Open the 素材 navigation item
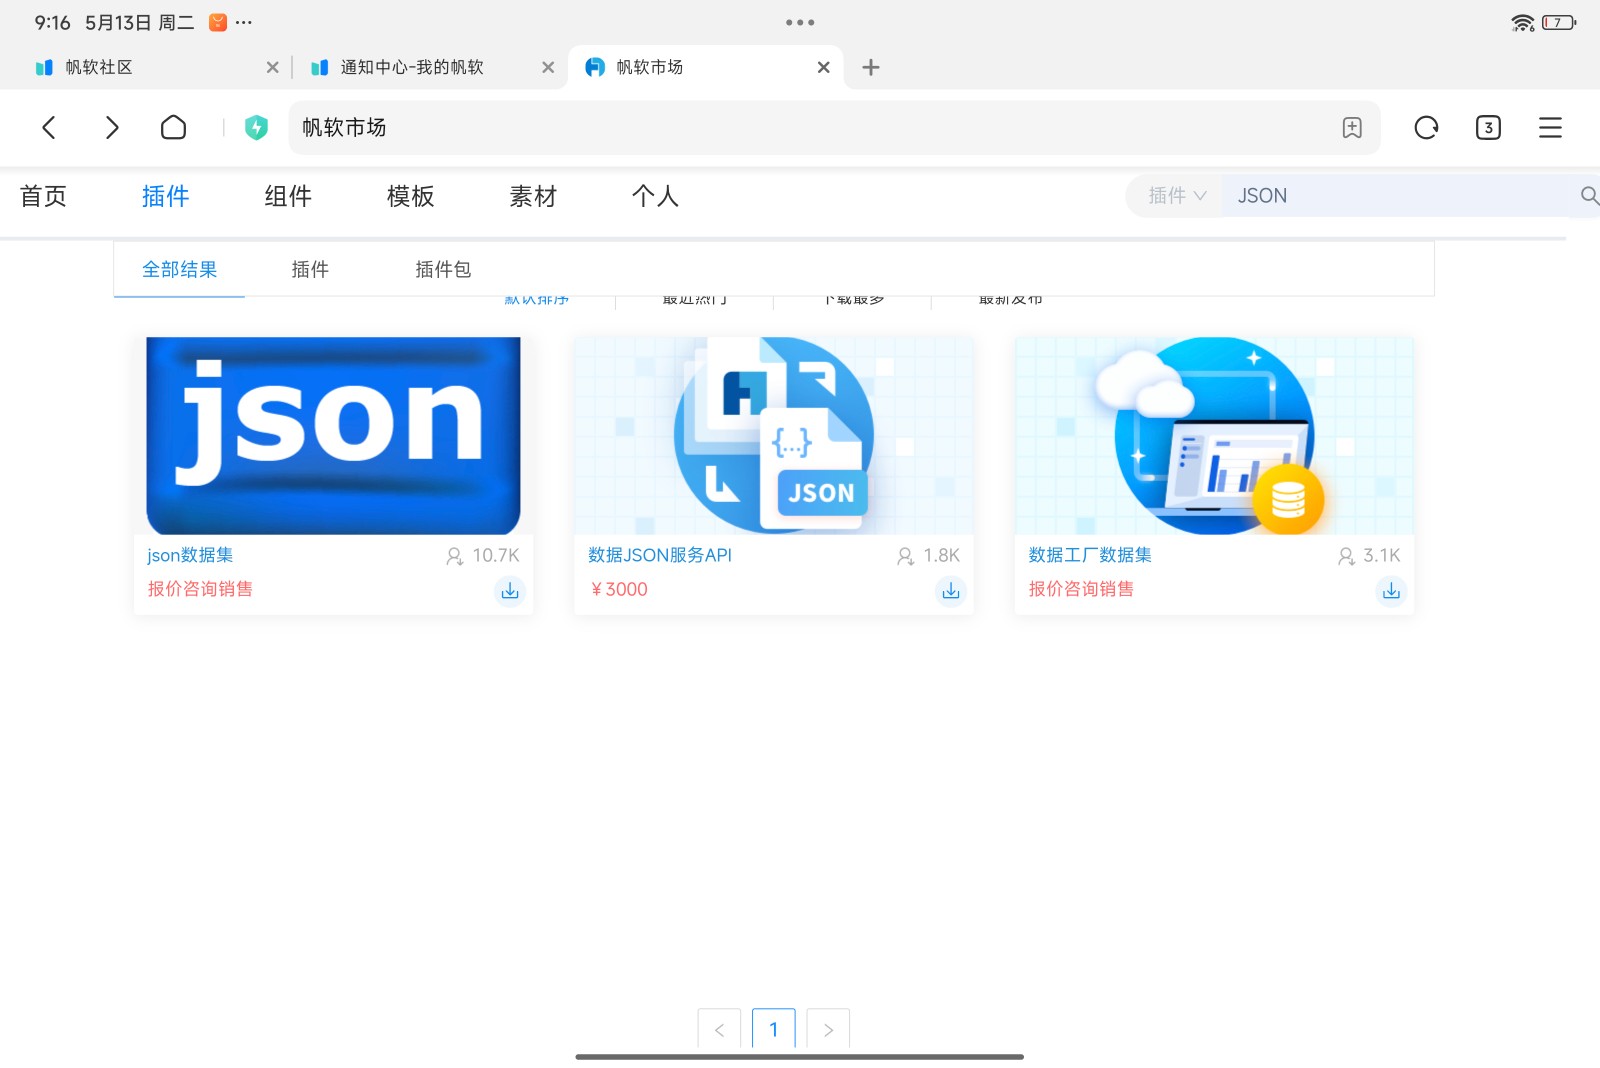1600x1068 pixels. pos(533,196)
